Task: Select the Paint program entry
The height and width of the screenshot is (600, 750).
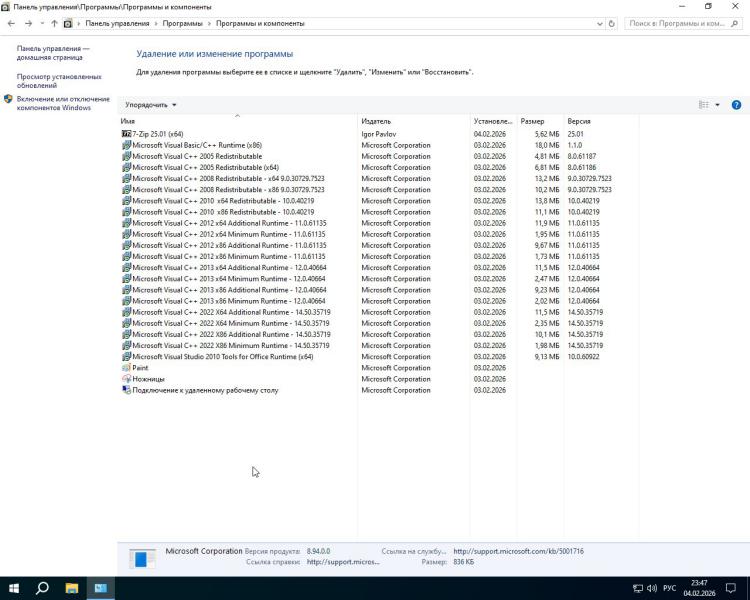Action: click(140, 368)
